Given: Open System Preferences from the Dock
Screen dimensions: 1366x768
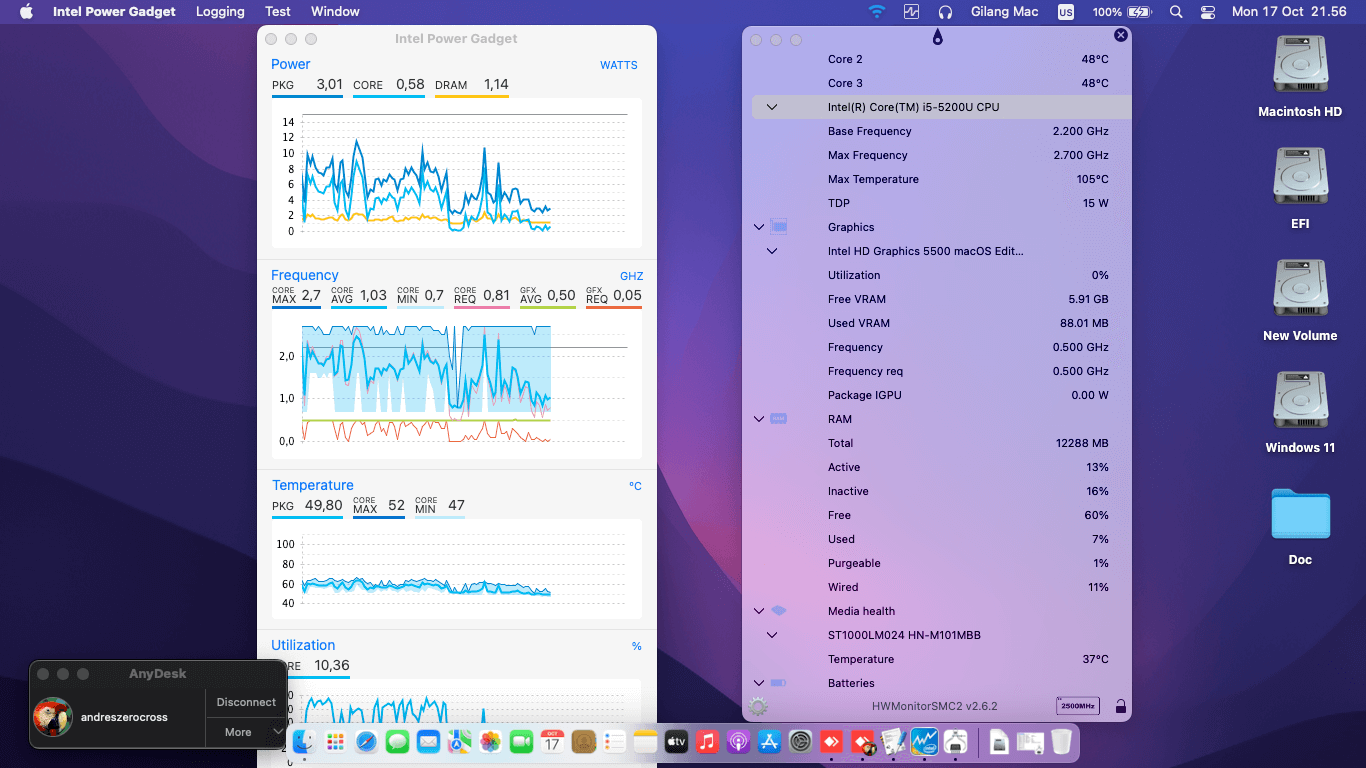Looking at the screenshot, I should (799, 742).
